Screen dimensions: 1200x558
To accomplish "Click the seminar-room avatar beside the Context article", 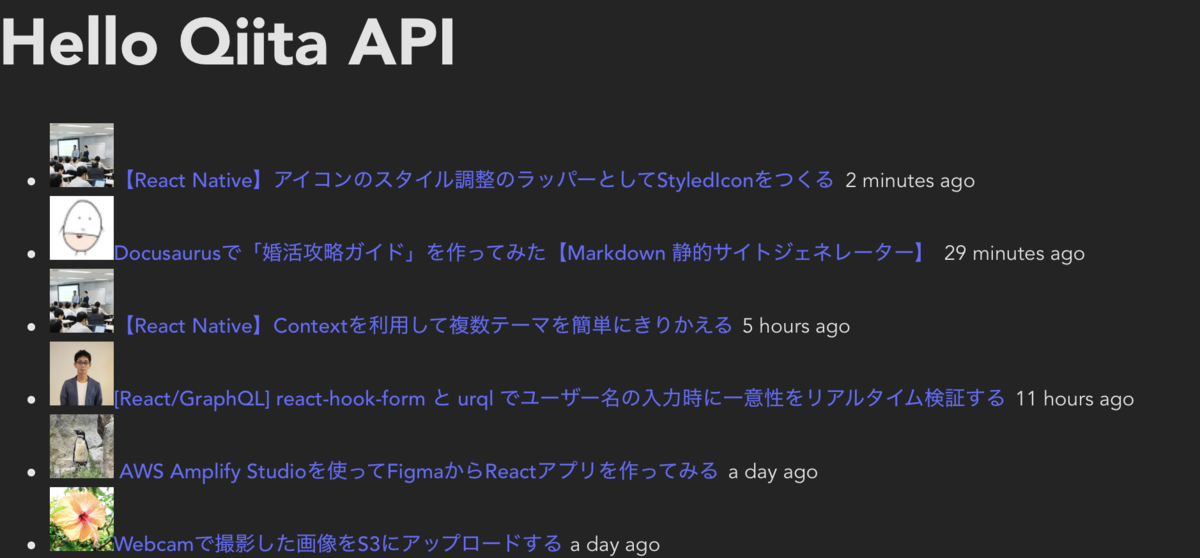I will [82, 300].
